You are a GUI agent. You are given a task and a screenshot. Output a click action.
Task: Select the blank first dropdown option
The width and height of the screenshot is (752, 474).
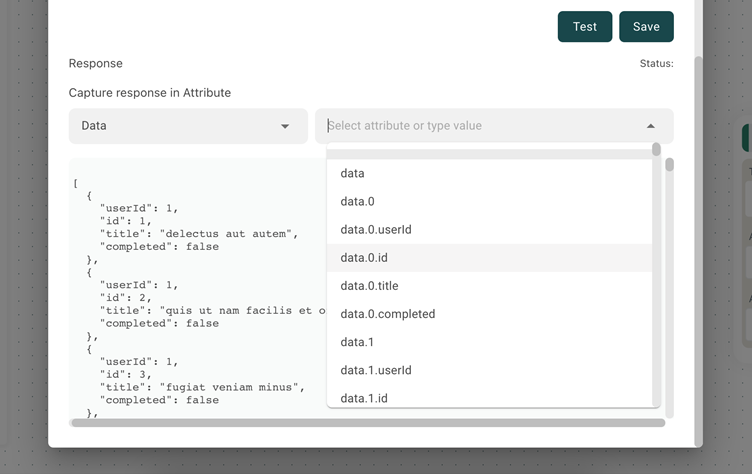(x=489, y=154)
